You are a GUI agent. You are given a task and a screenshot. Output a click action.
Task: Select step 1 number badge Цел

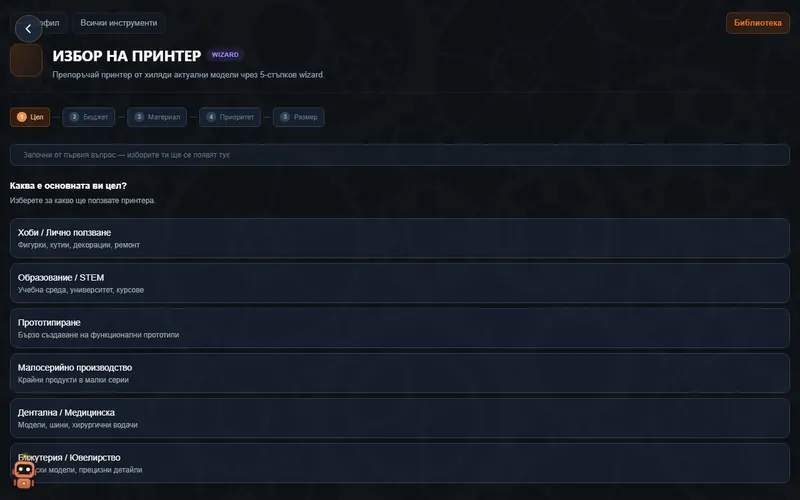point(22,117)
